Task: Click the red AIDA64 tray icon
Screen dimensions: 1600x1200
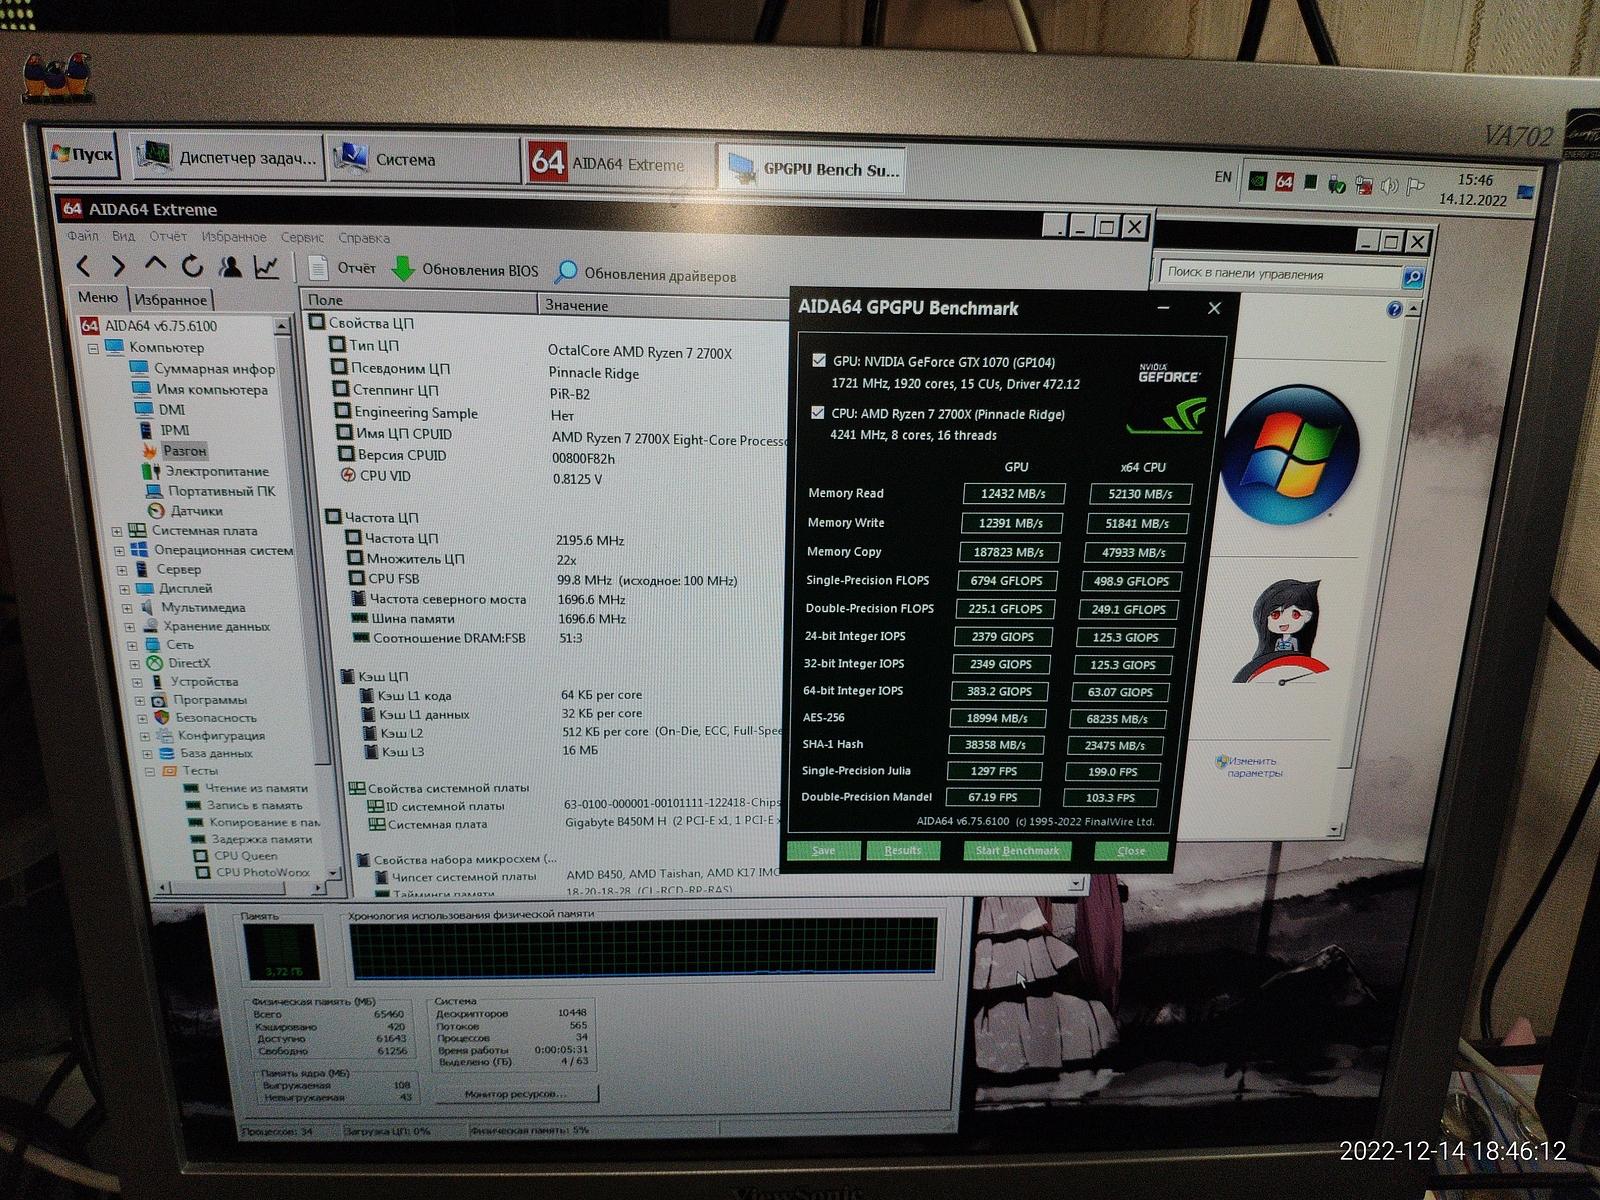Action: coord(1284,182)
